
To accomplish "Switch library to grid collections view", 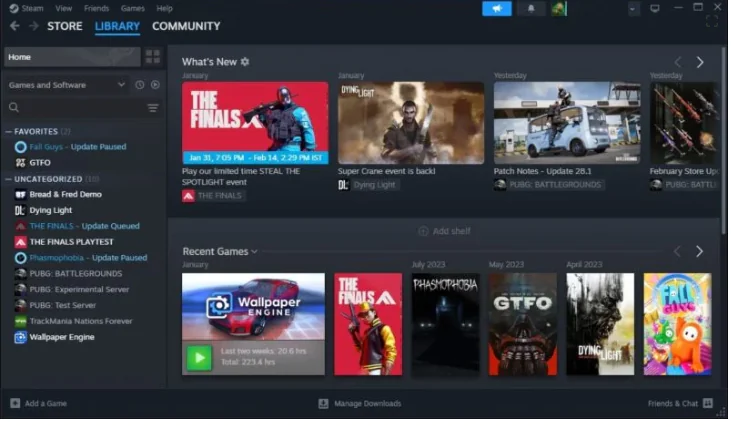I will pyautogui.click(x=152, y=57).
